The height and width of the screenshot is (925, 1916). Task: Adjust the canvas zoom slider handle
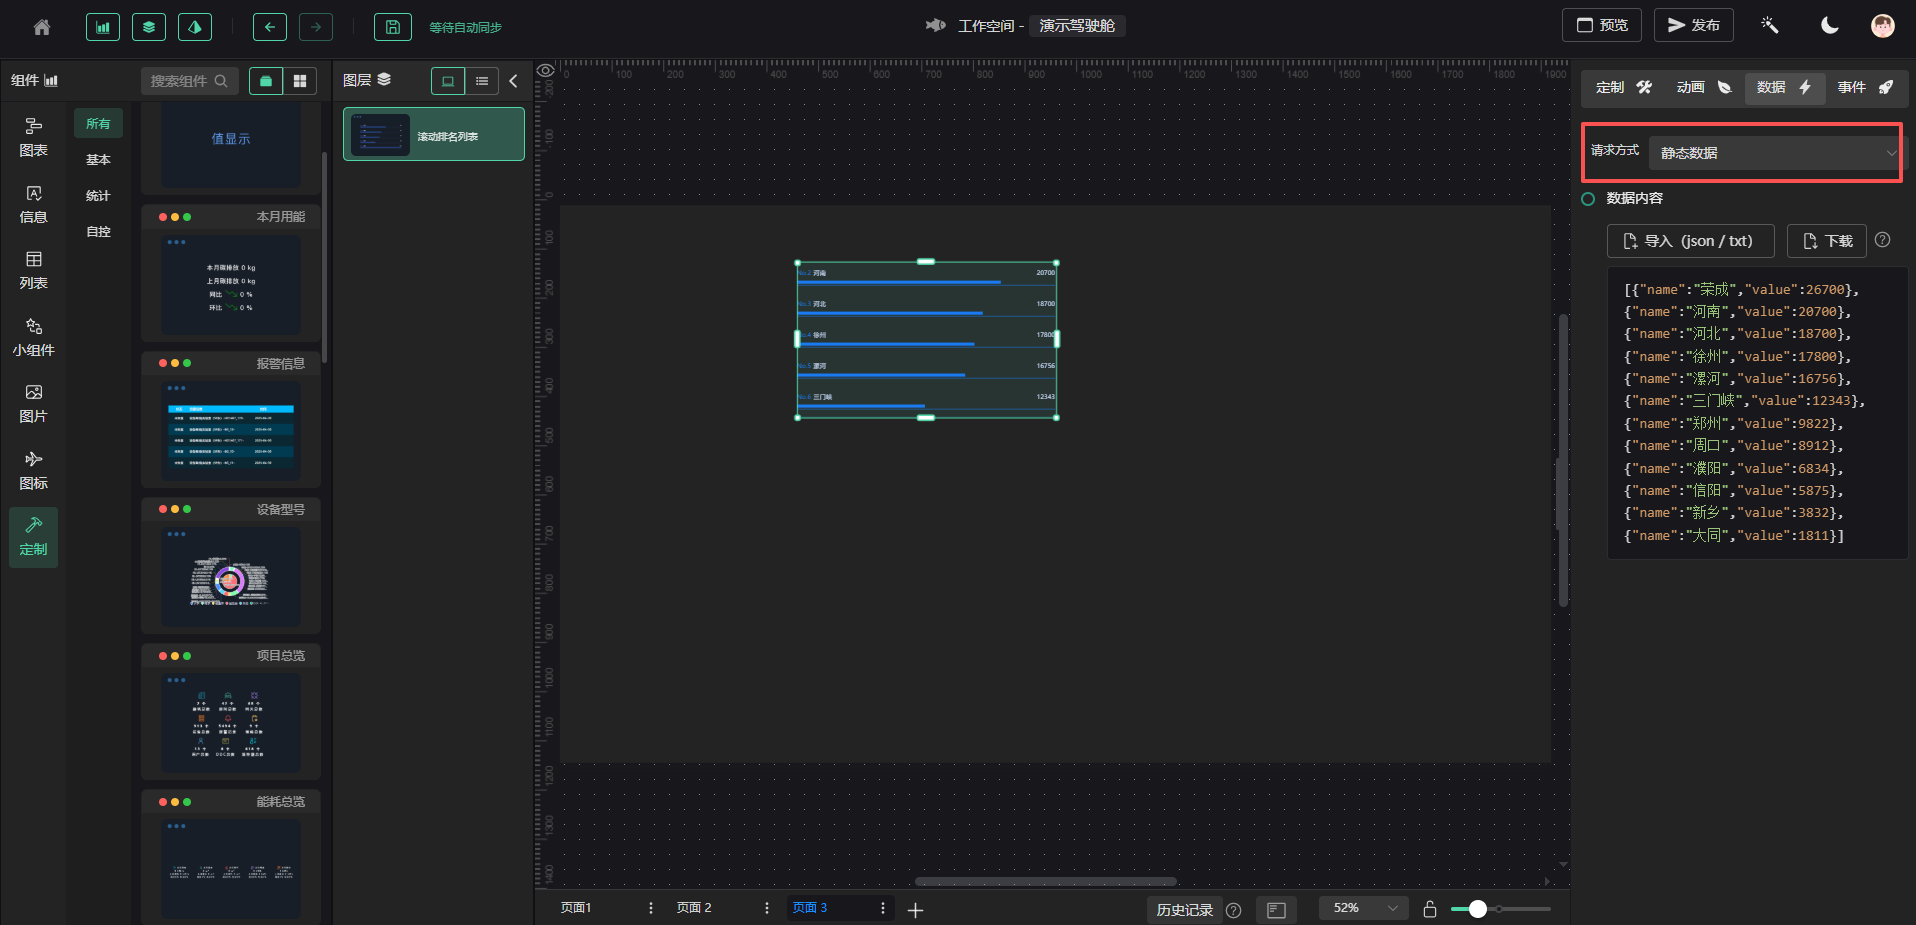click(x=1477, y=909)
